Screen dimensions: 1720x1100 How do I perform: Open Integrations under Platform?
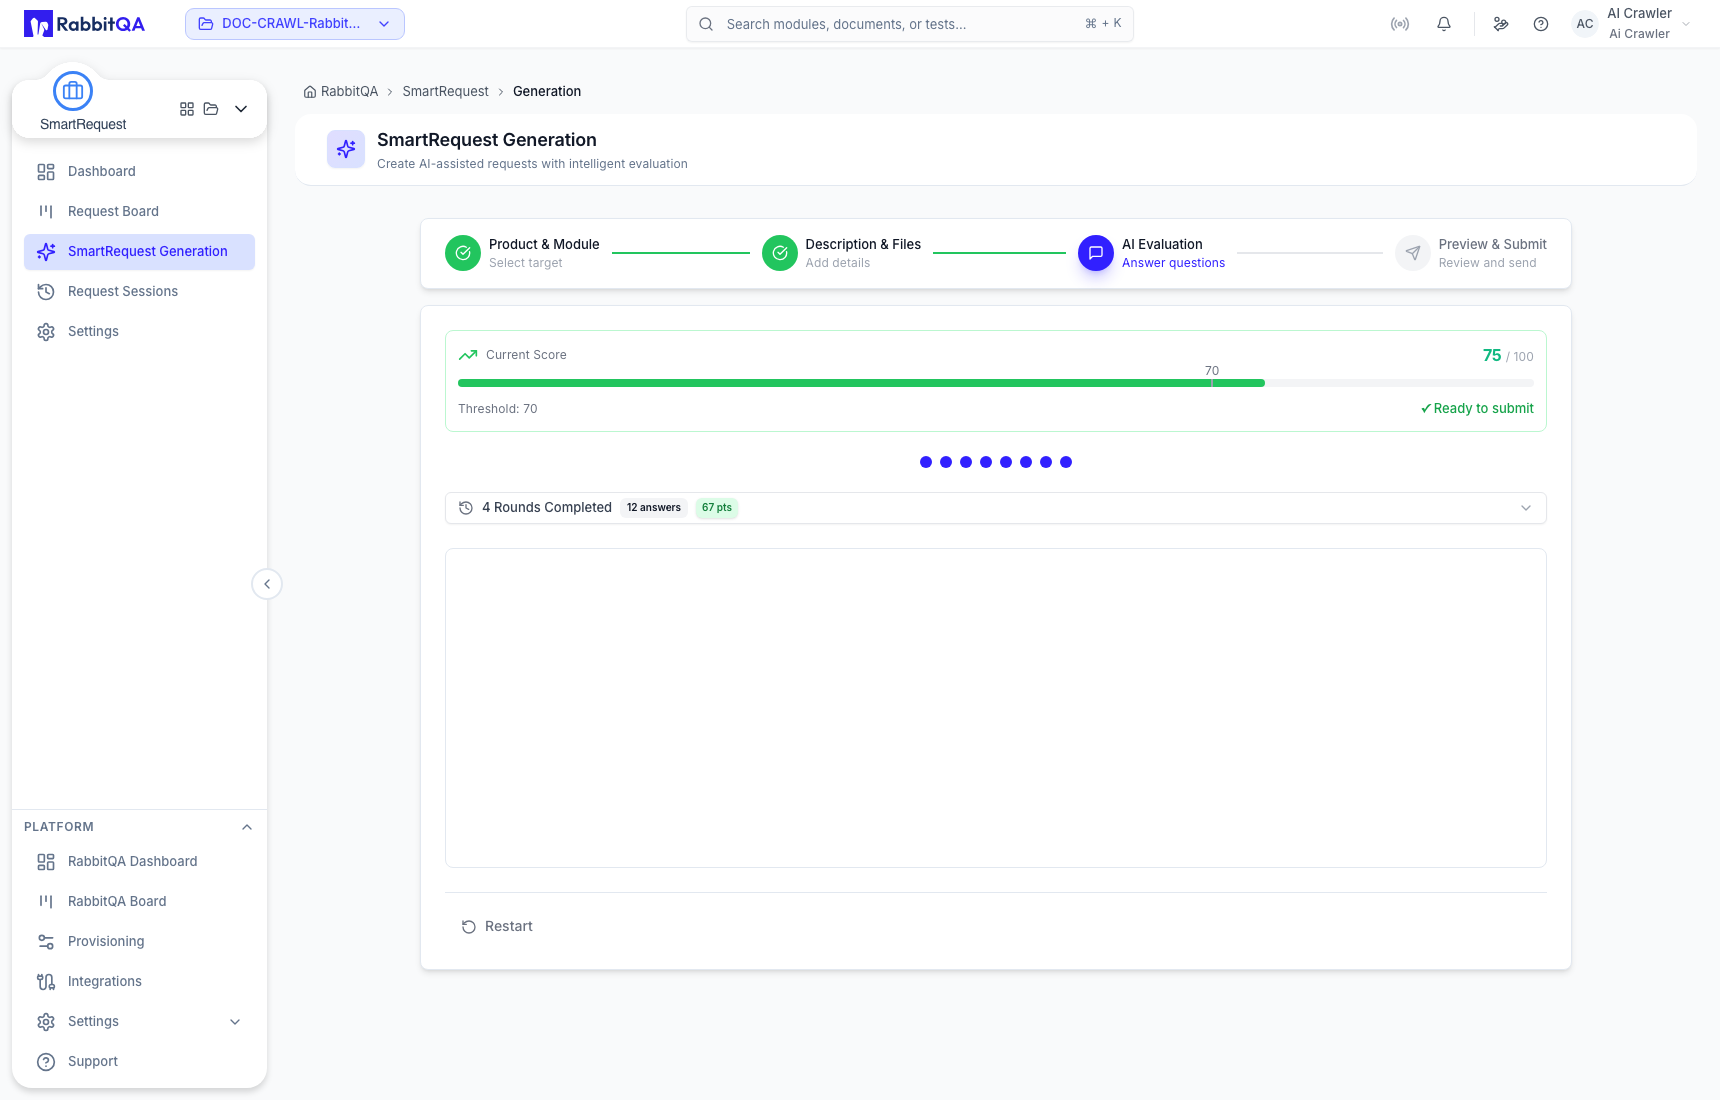(139, 982)
